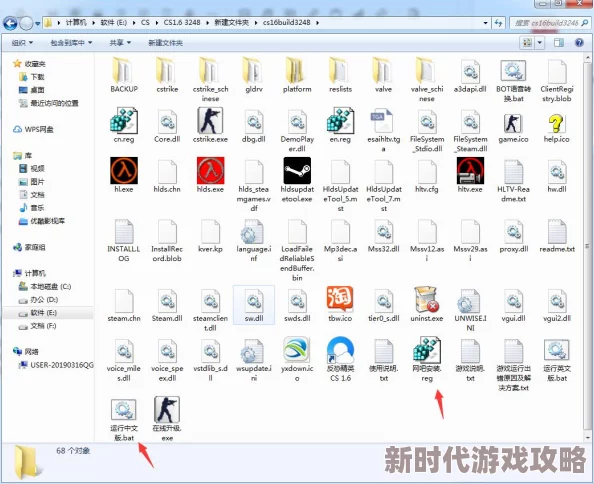Click 计算机 in the address path

click(76, 23)
